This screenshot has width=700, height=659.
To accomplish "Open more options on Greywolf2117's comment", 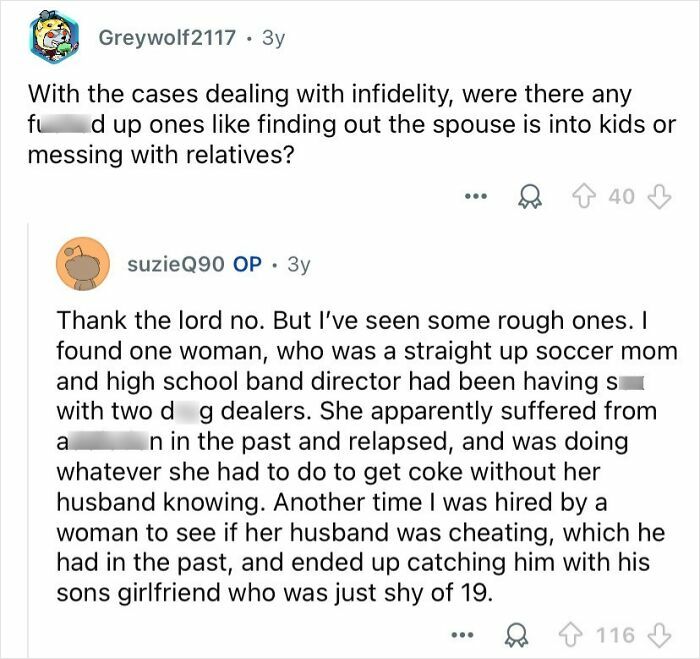I will coord(475,196).
